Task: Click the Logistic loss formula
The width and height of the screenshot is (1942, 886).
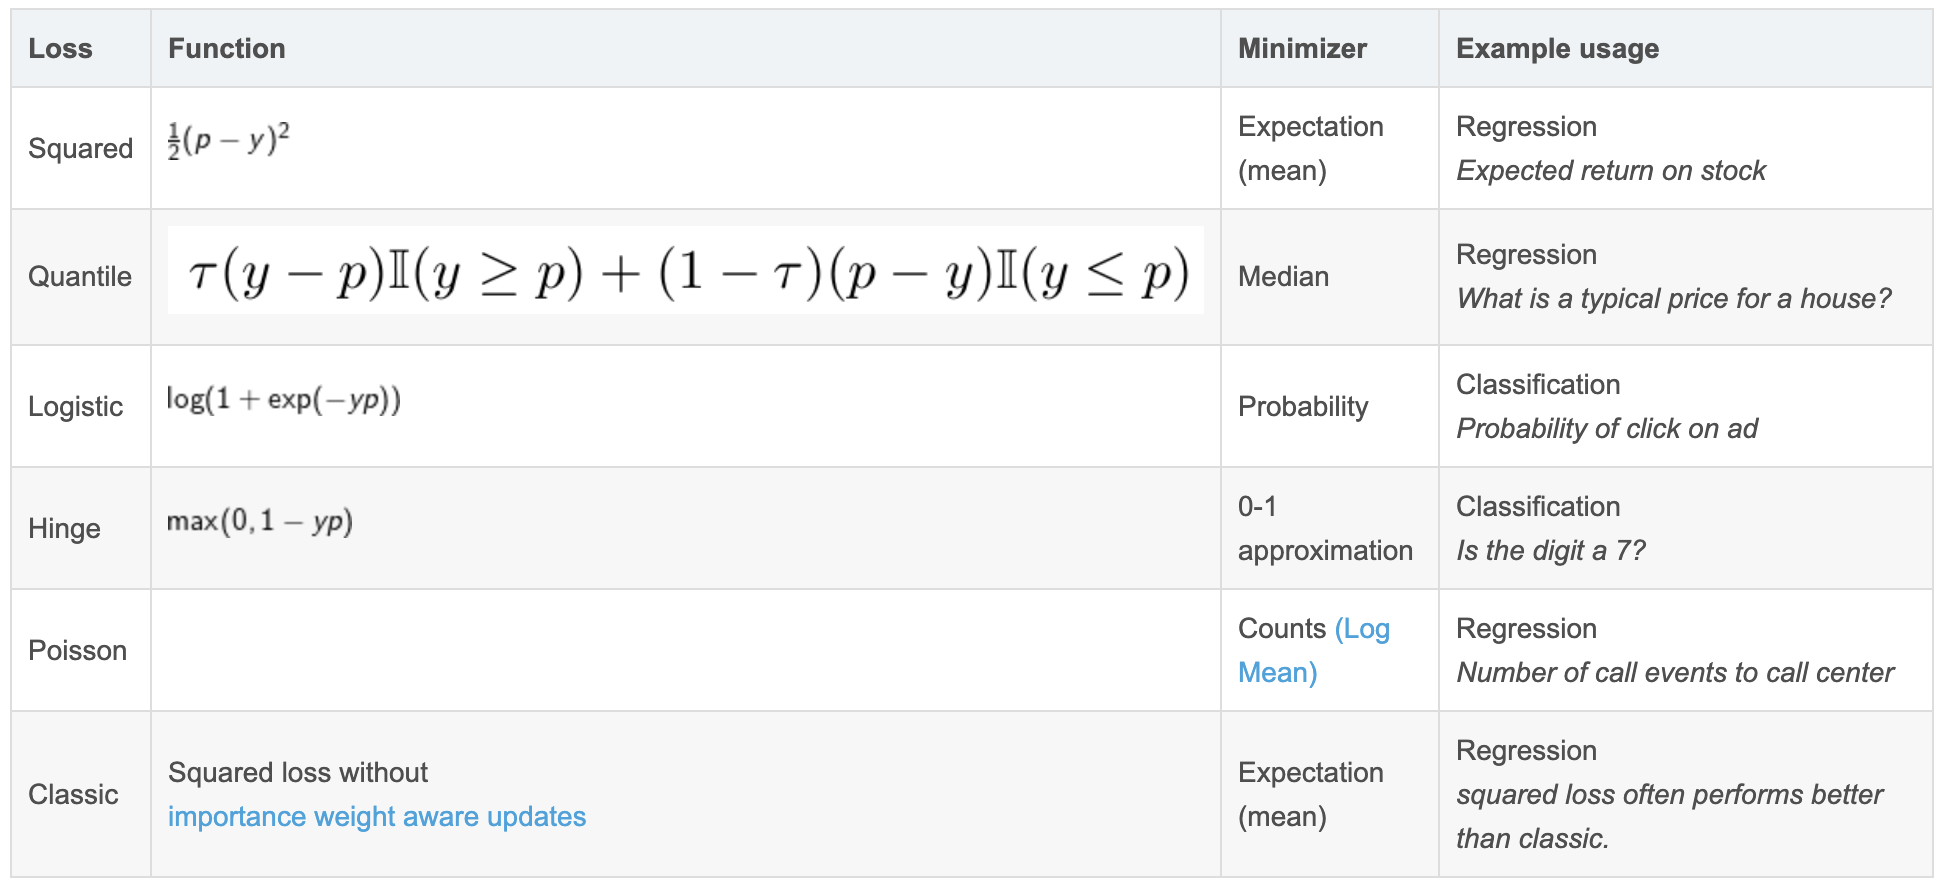Action: (283, 399)
